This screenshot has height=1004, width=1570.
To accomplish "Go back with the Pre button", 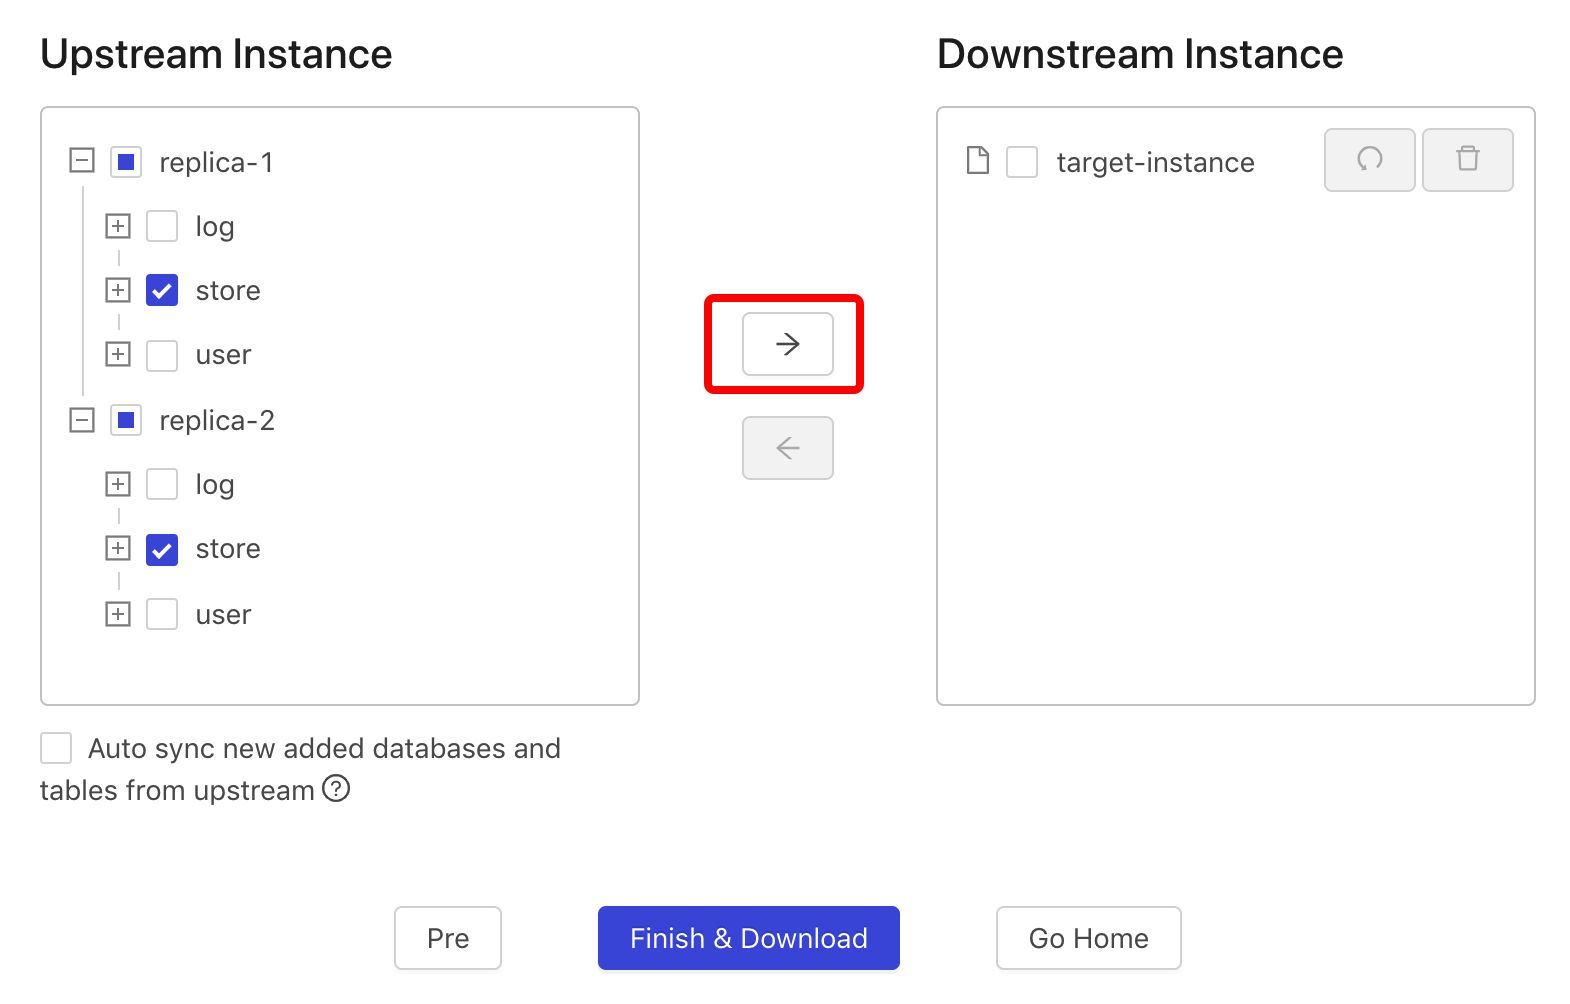I will pyautogui.click(x=448, y=938).
